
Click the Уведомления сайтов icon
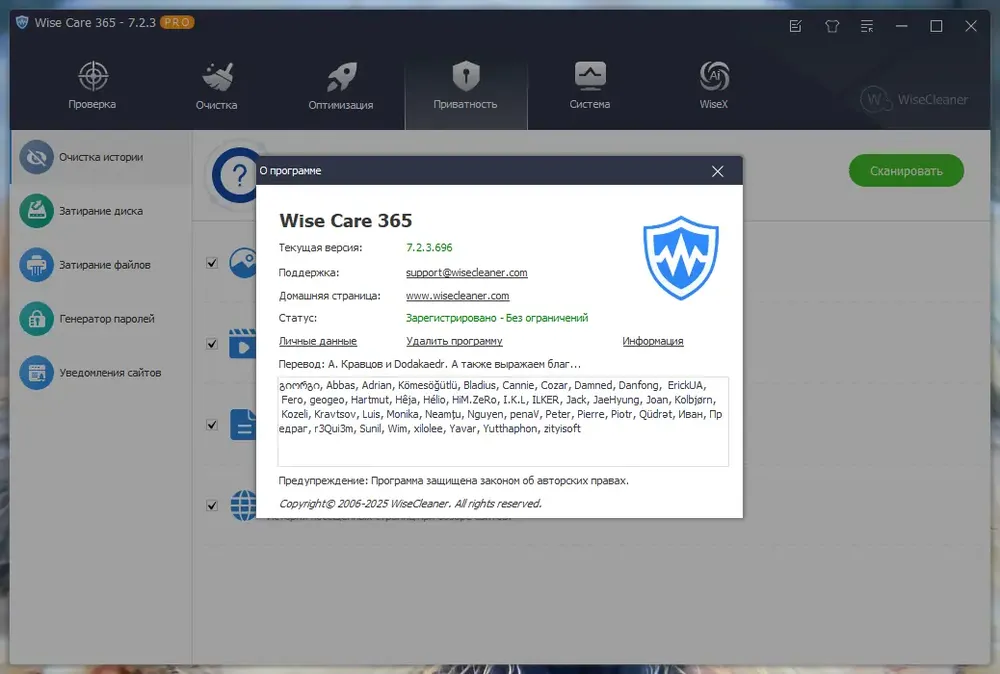[36, 372]
